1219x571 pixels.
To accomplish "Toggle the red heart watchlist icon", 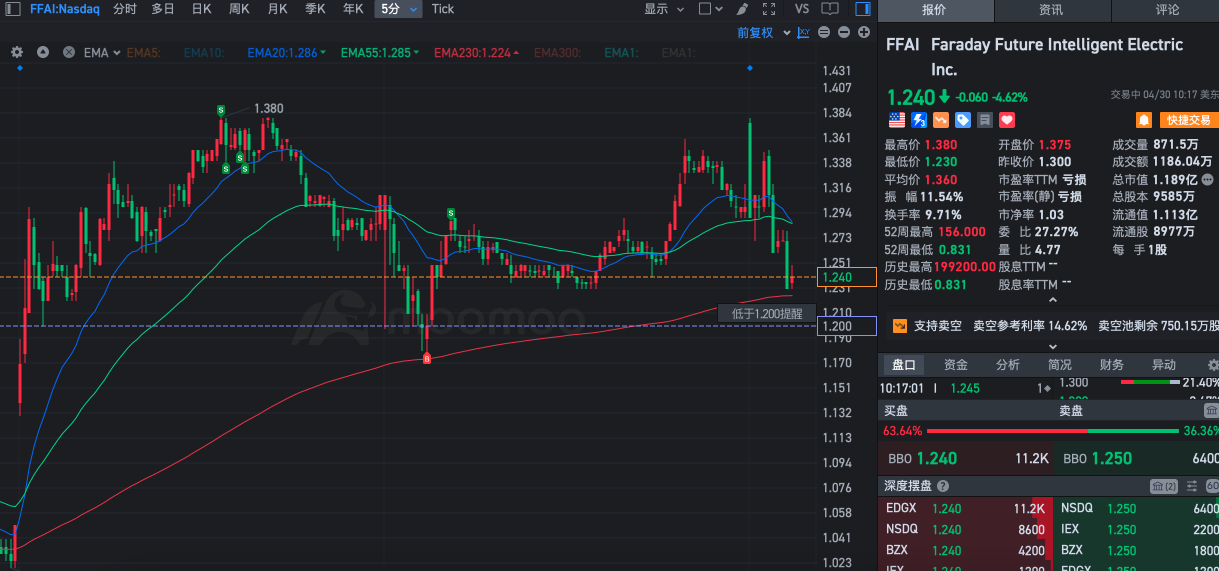I will click(x=1007, y=120).
